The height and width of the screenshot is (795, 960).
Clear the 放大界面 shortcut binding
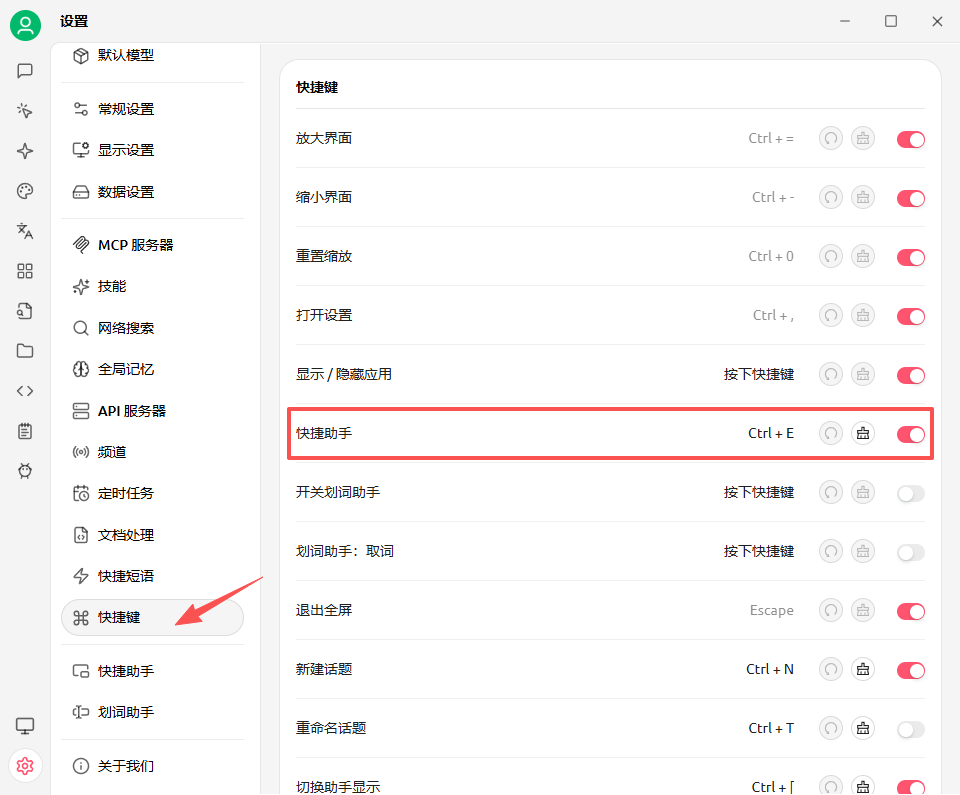863,138
